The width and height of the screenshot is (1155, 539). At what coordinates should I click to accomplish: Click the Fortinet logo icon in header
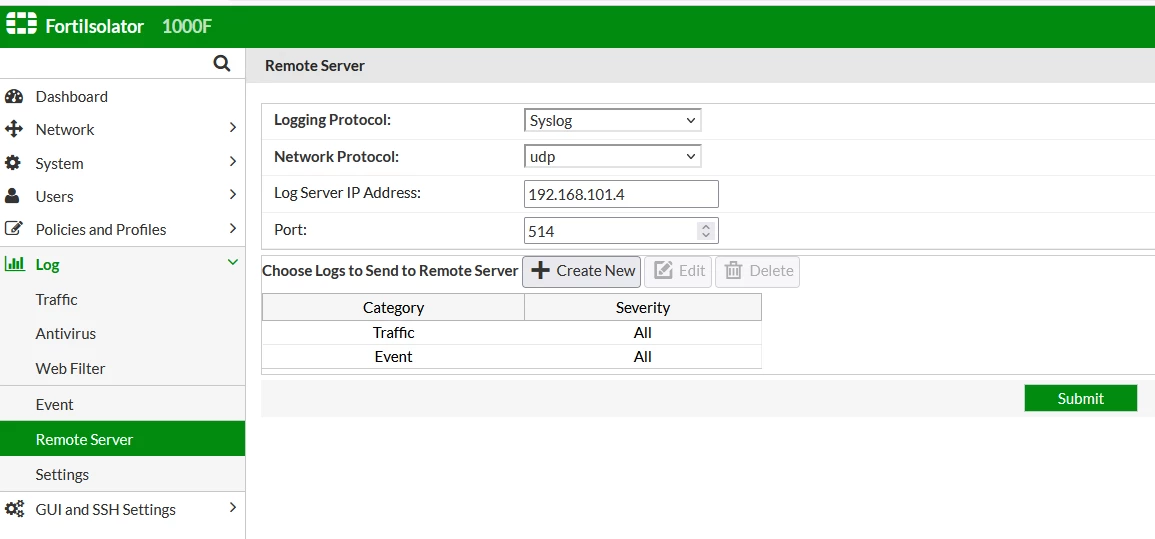click(21, 24)
